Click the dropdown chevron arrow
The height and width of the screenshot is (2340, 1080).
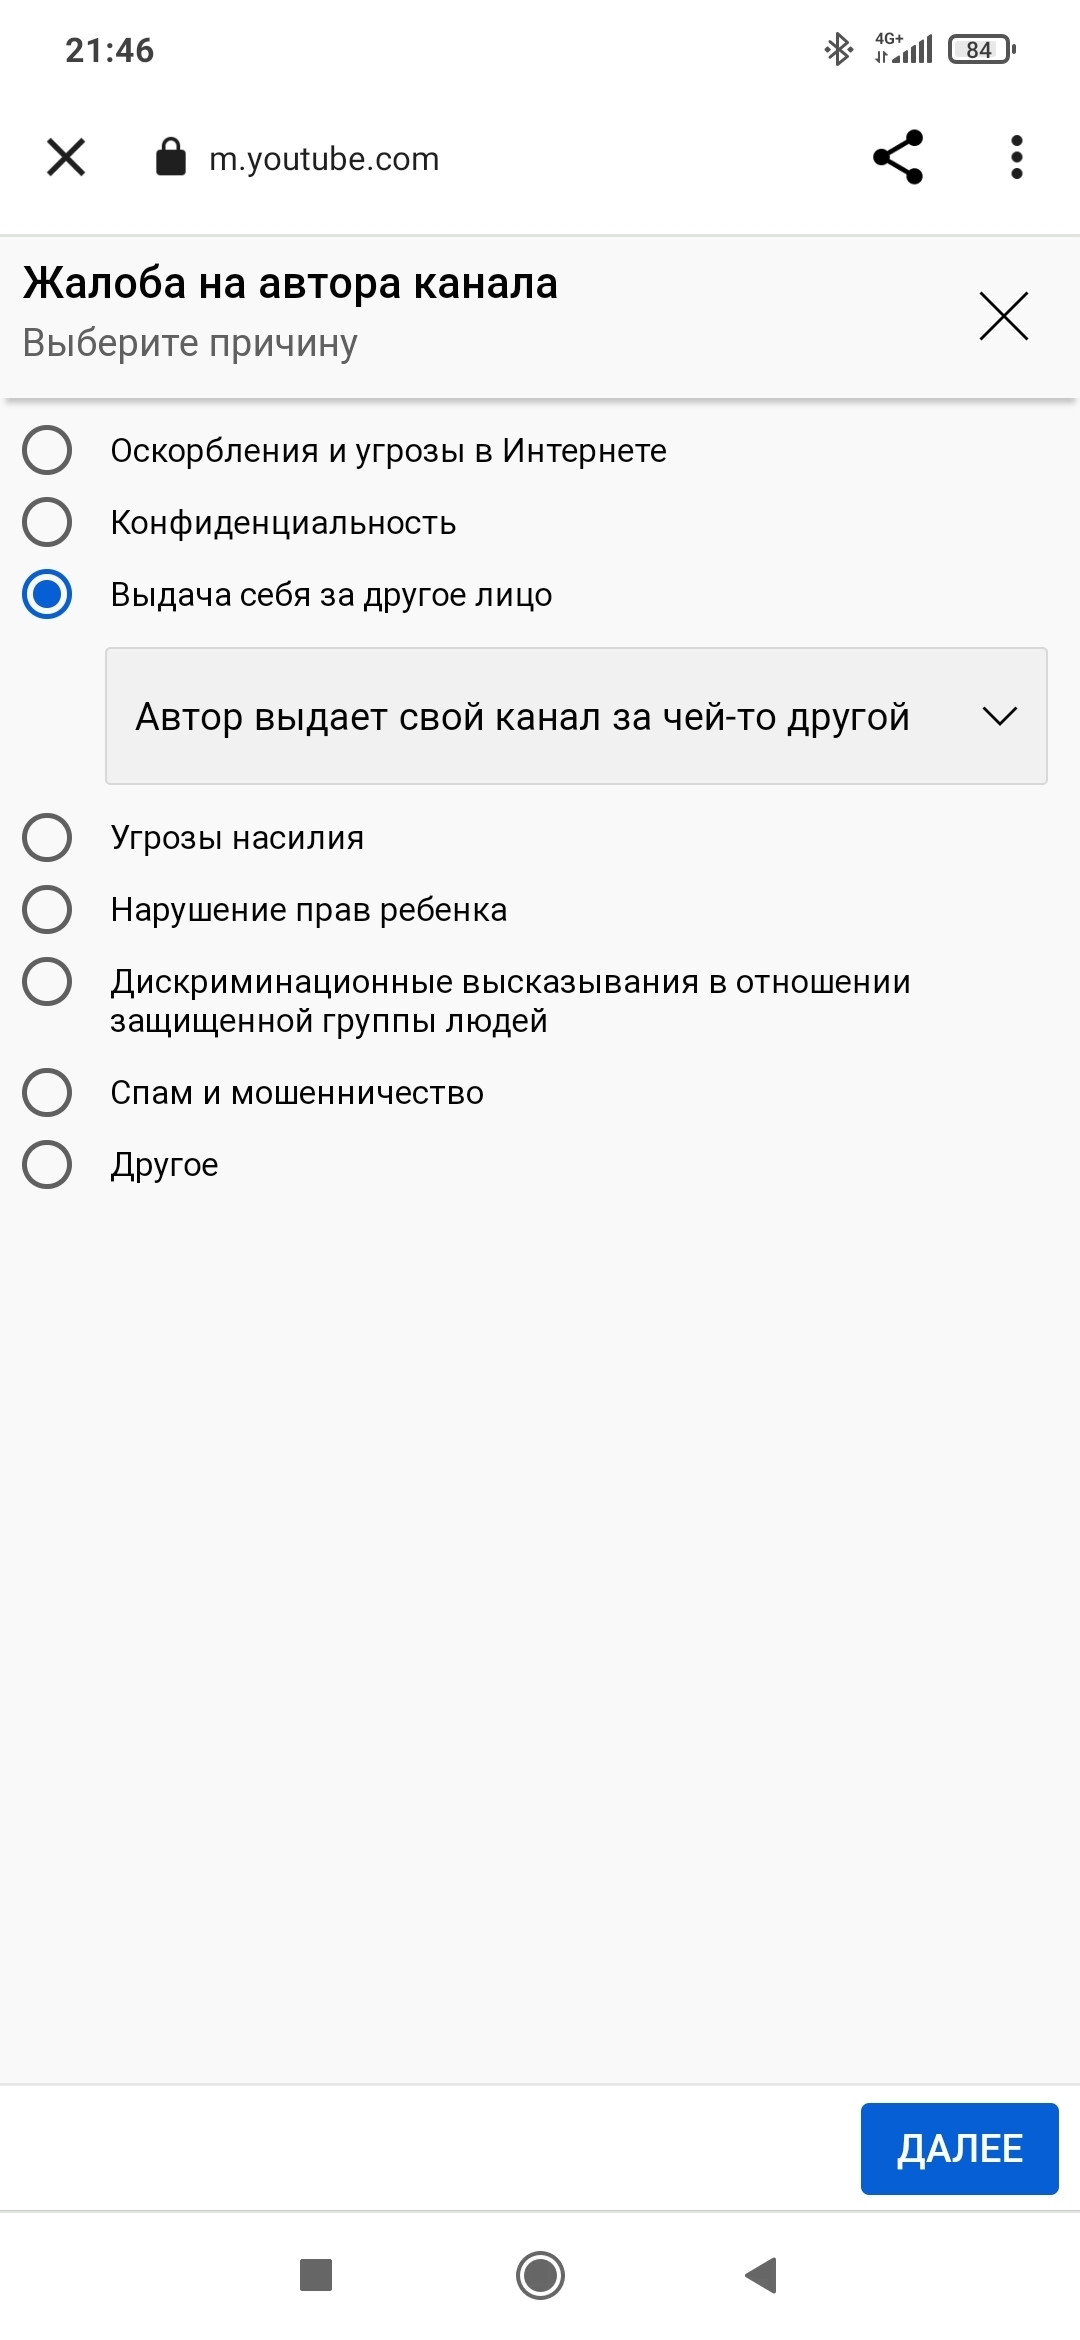pos(999,716)
